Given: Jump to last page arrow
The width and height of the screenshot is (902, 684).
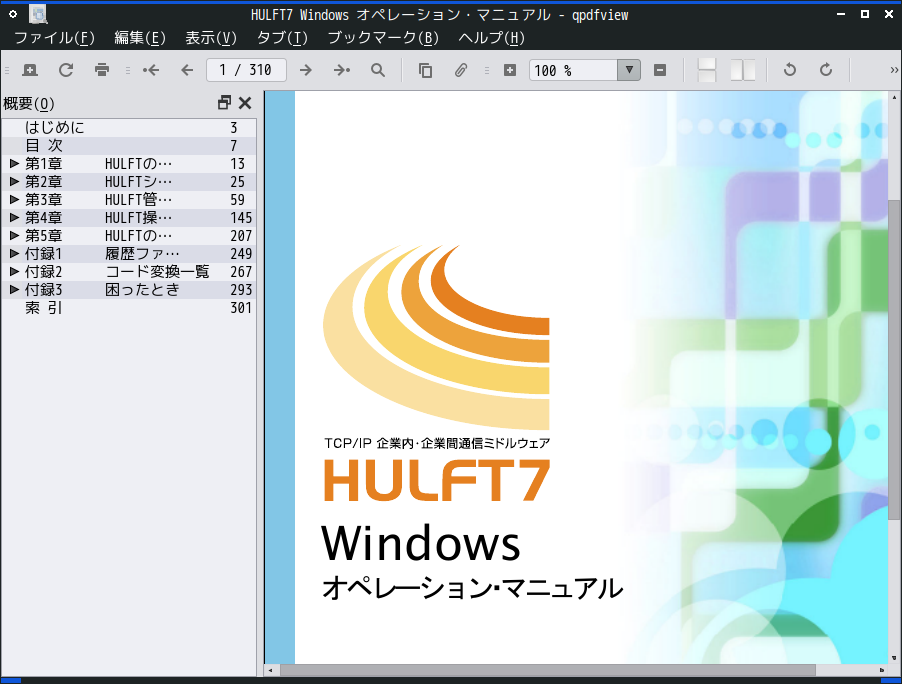Looking at the screenshot, I should (342, 70).
